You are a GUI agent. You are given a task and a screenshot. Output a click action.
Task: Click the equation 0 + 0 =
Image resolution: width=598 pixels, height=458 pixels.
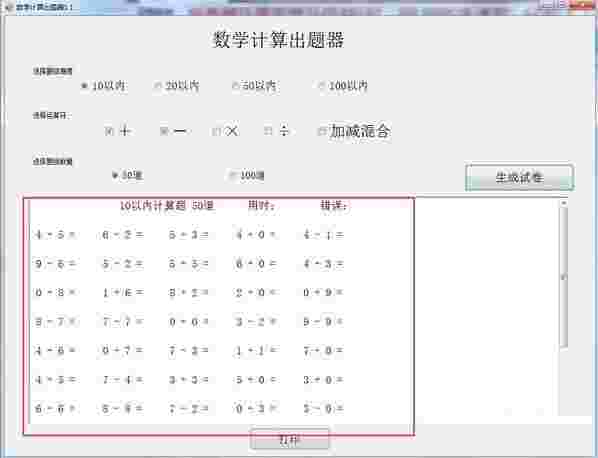189,321
